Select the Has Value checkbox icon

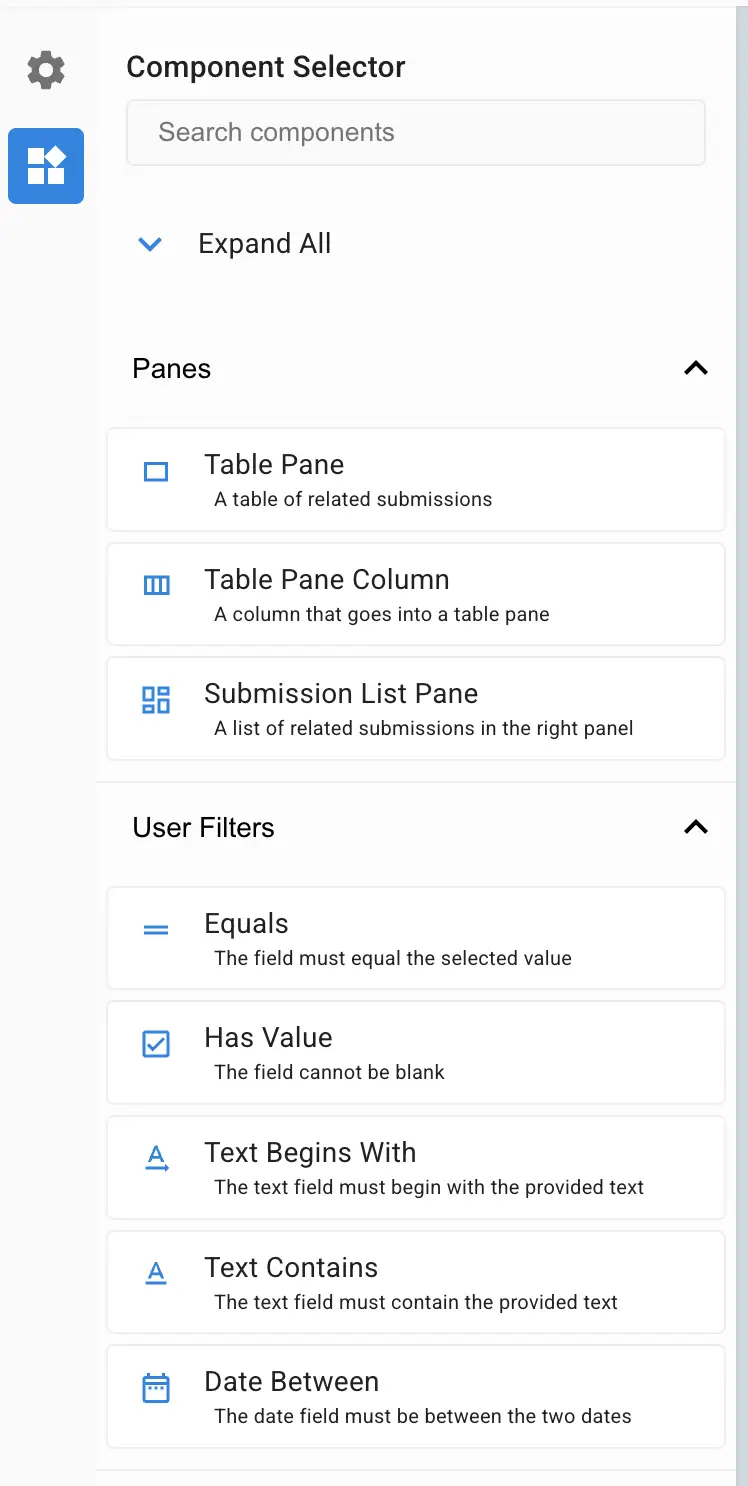[x=156, y=1044]
